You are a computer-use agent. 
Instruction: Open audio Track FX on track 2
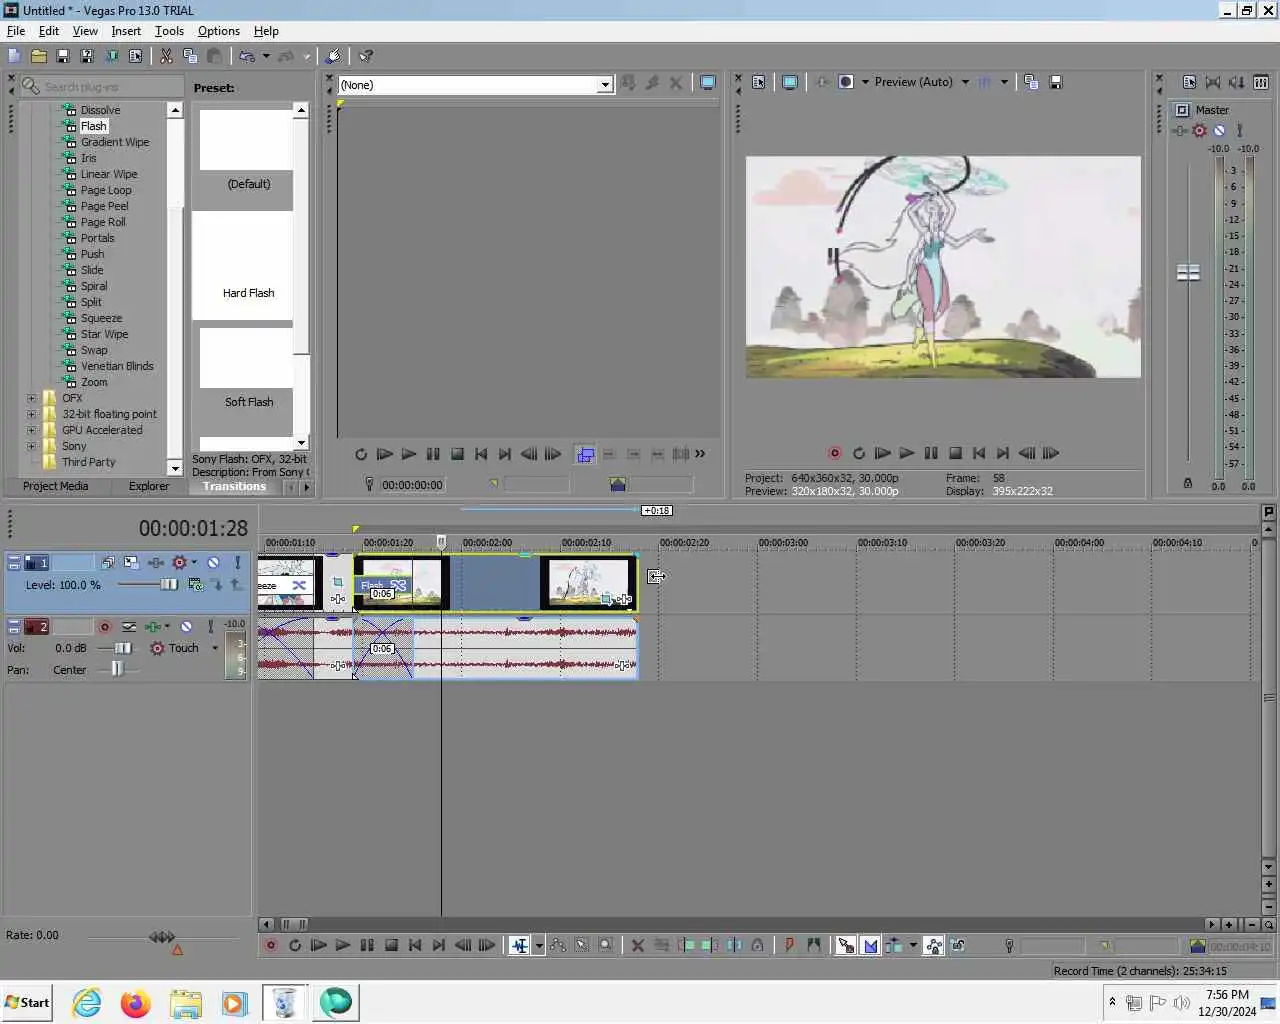(x=153, y=626)
